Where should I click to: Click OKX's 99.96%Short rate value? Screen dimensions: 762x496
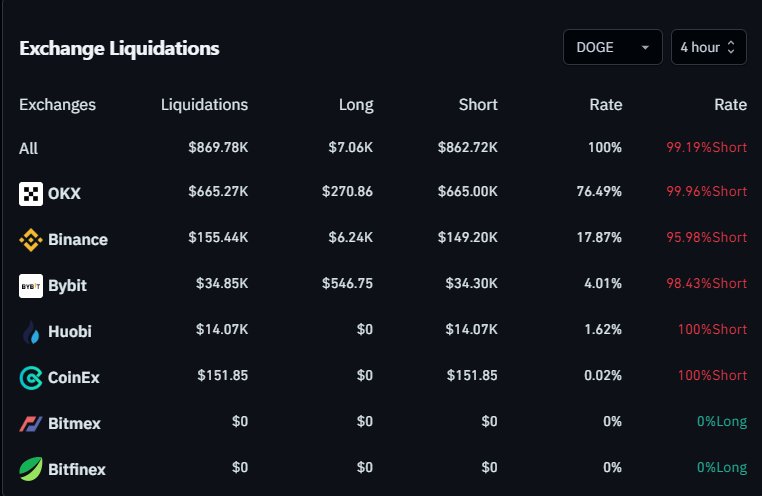click(x=706, y=193)
